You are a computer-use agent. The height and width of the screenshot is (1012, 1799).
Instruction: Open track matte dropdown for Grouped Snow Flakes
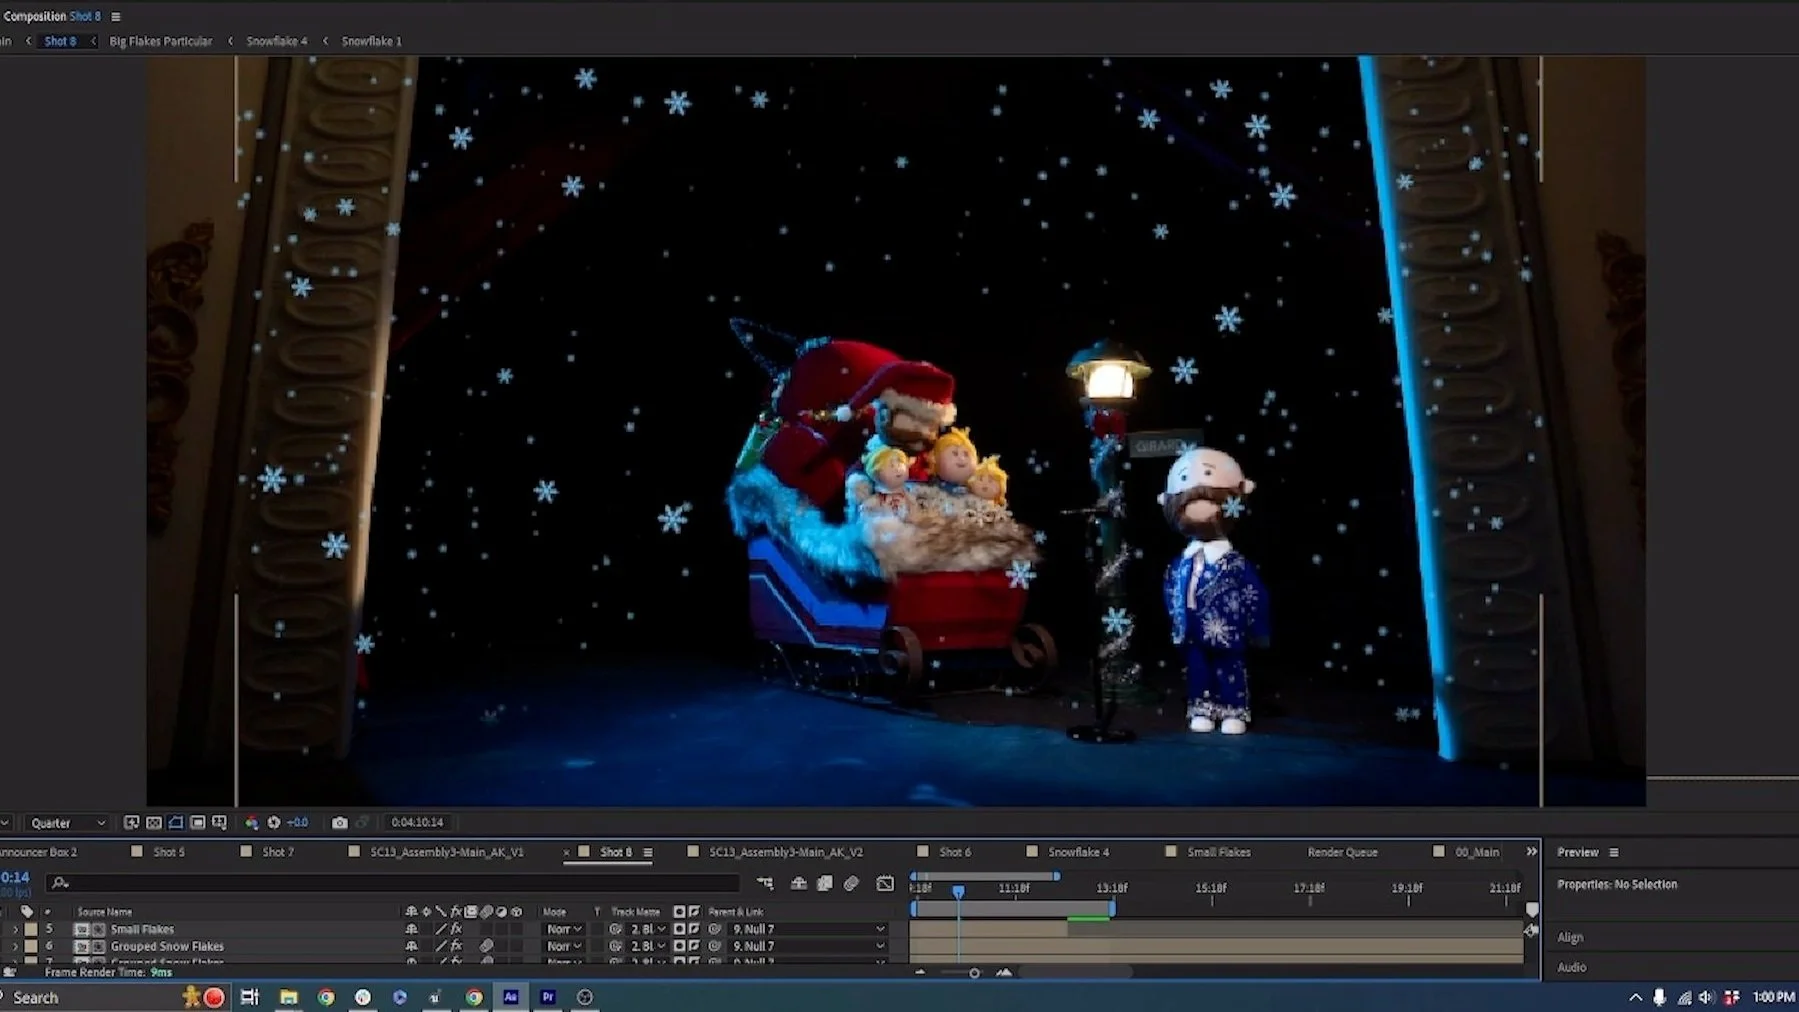[646, 946]
